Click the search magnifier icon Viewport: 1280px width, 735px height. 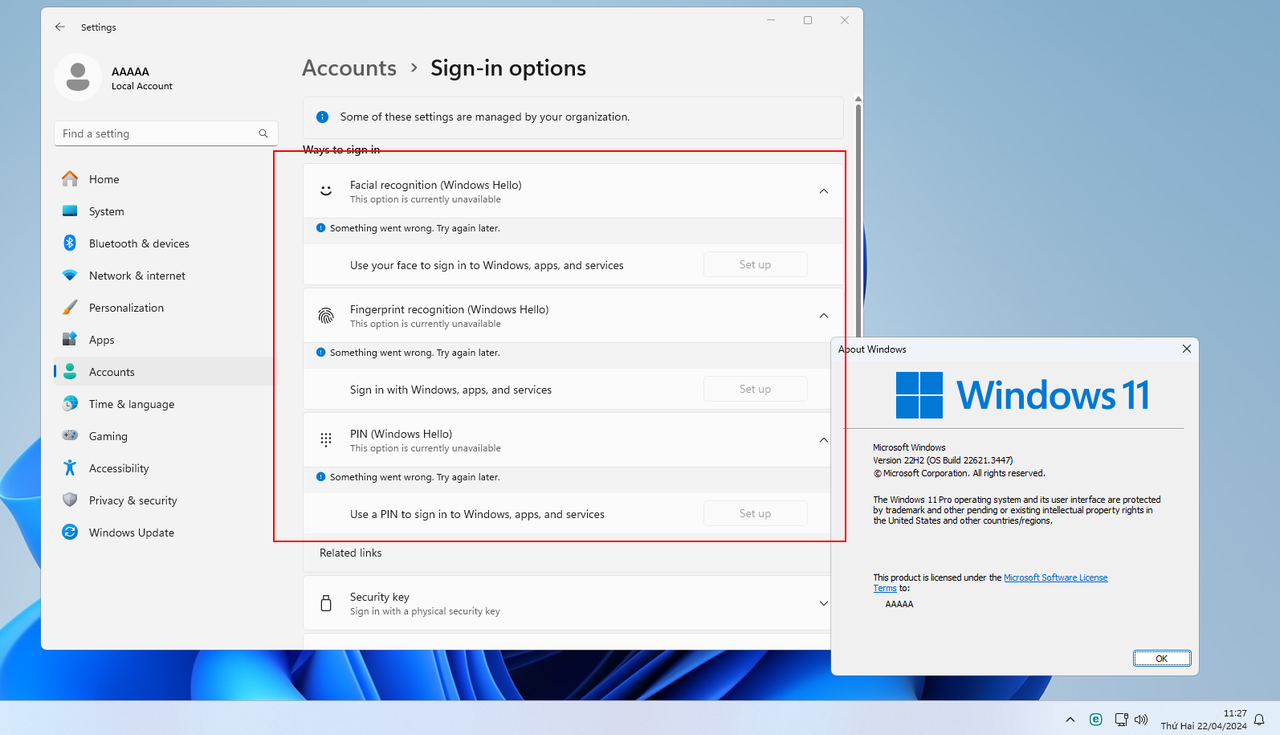(x=263, y=133)
